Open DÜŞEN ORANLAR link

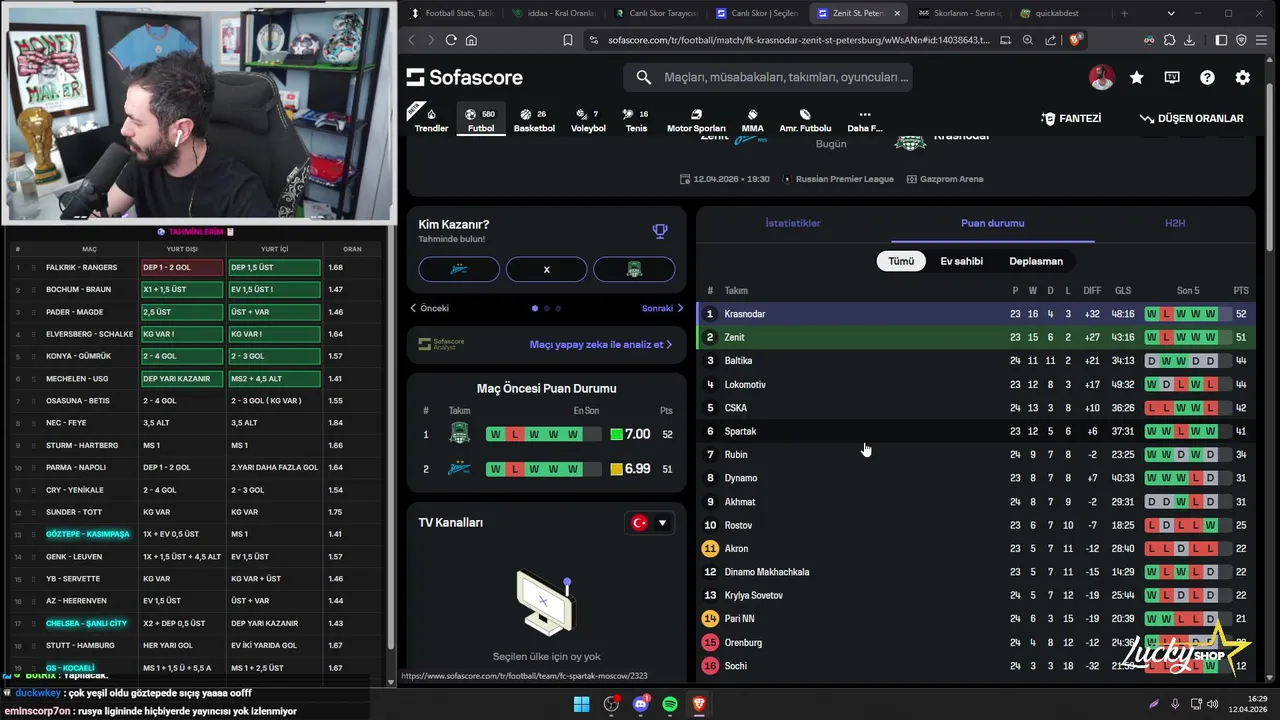(x=1191, y=118)
